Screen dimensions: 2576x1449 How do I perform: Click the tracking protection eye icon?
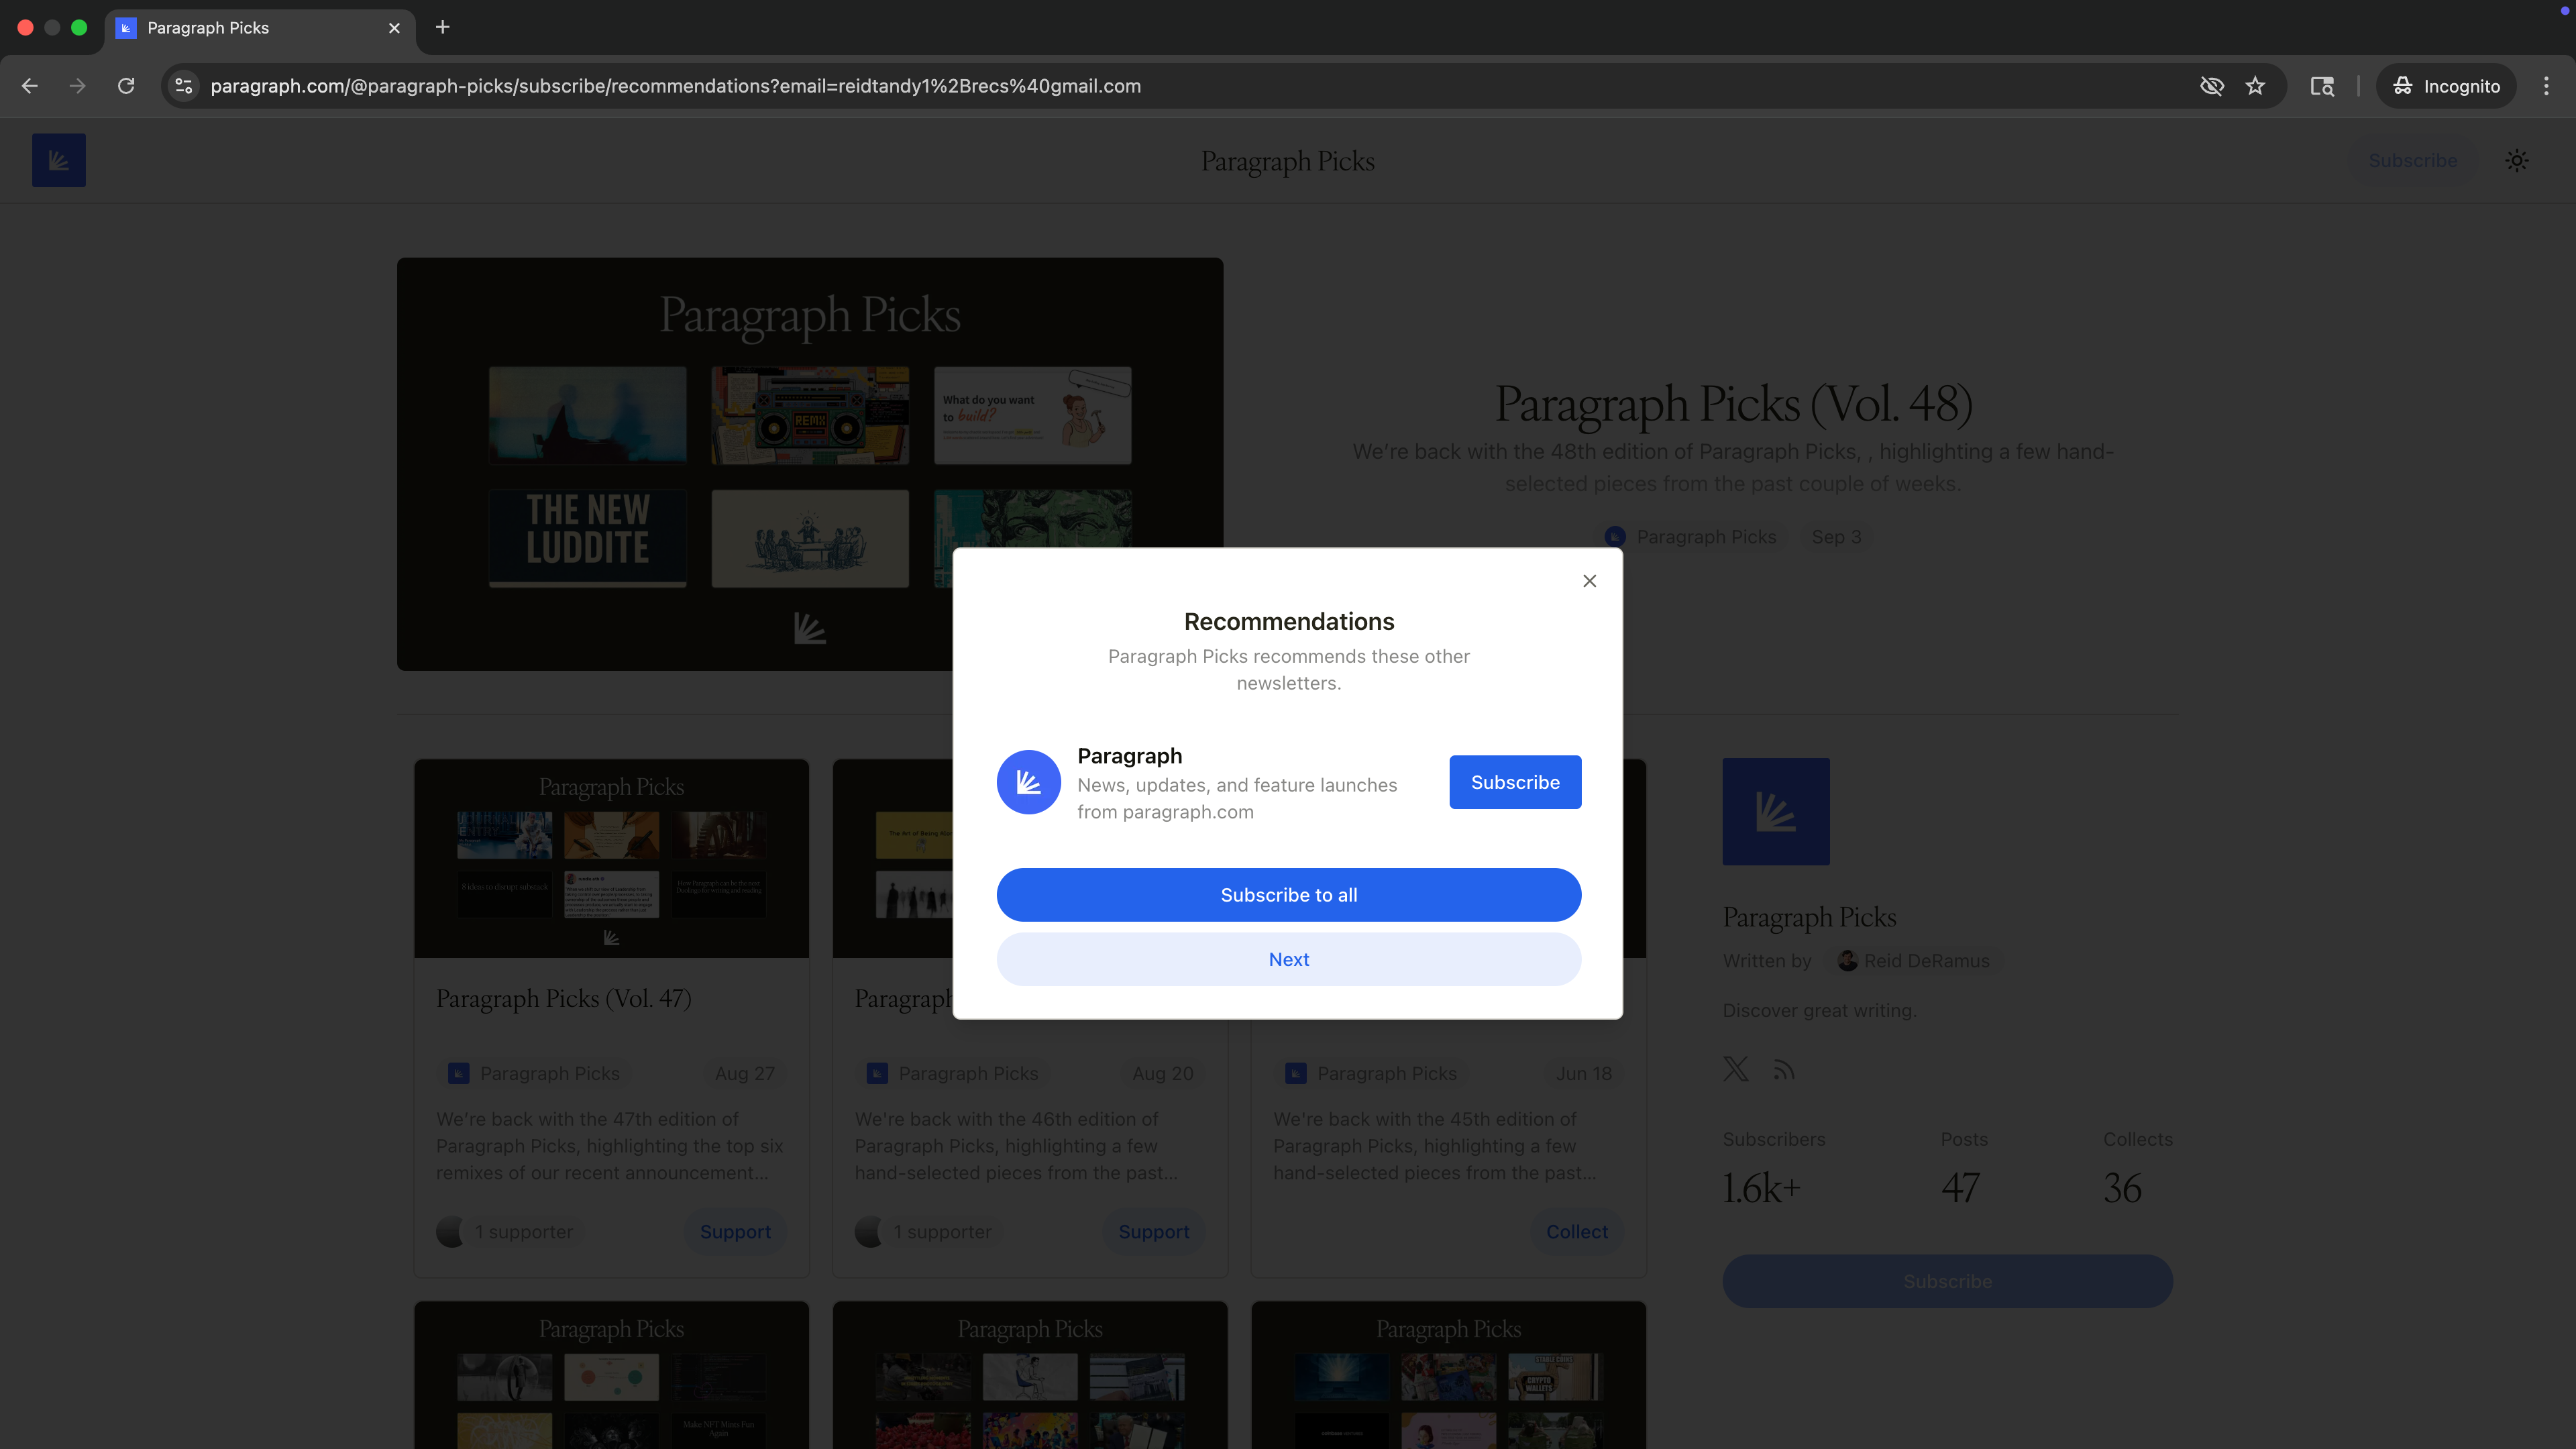click(x=2211, y=86)
